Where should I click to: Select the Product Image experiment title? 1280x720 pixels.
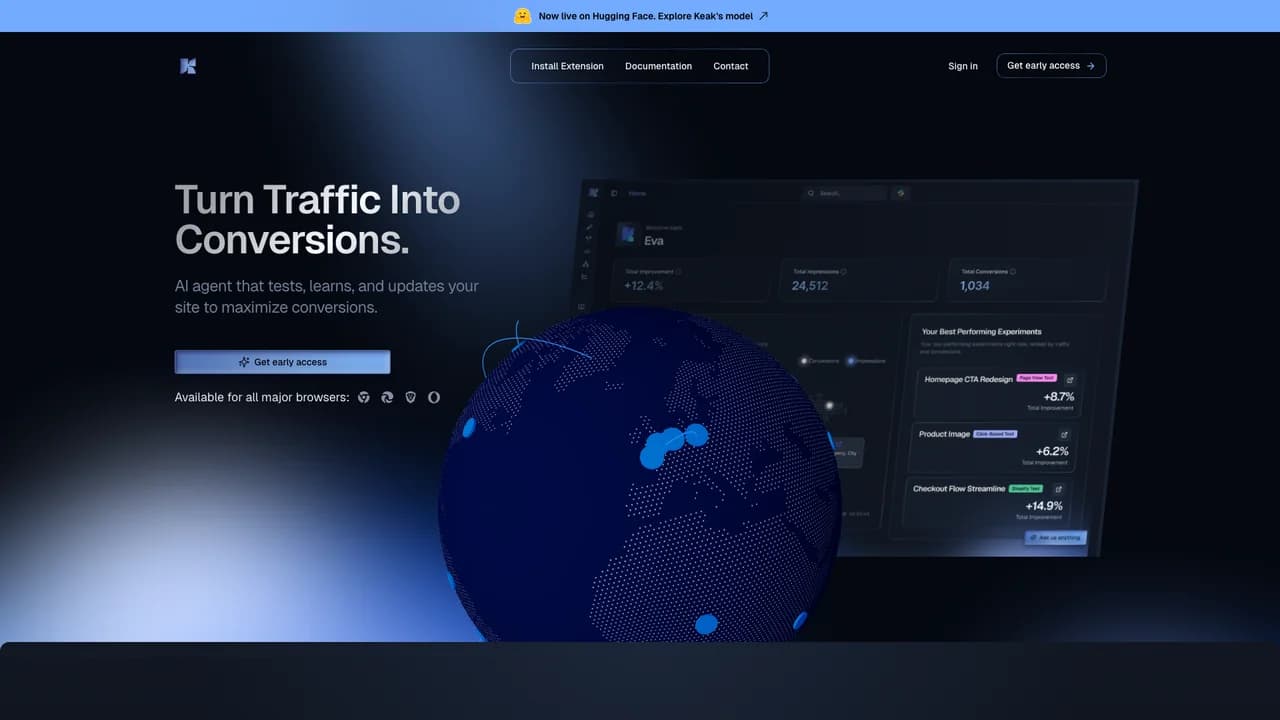click(945, 434)
